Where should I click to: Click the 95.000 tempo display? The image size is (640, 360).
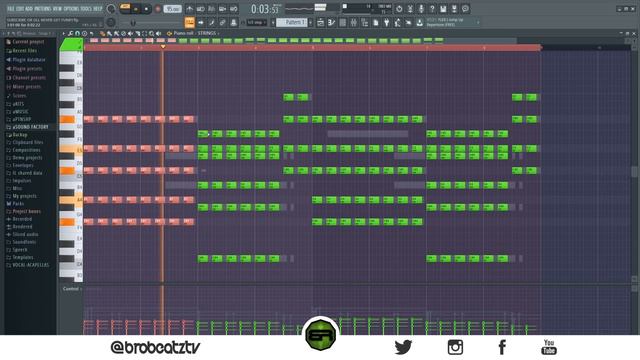pyautogui.click(x=173, y=9)
